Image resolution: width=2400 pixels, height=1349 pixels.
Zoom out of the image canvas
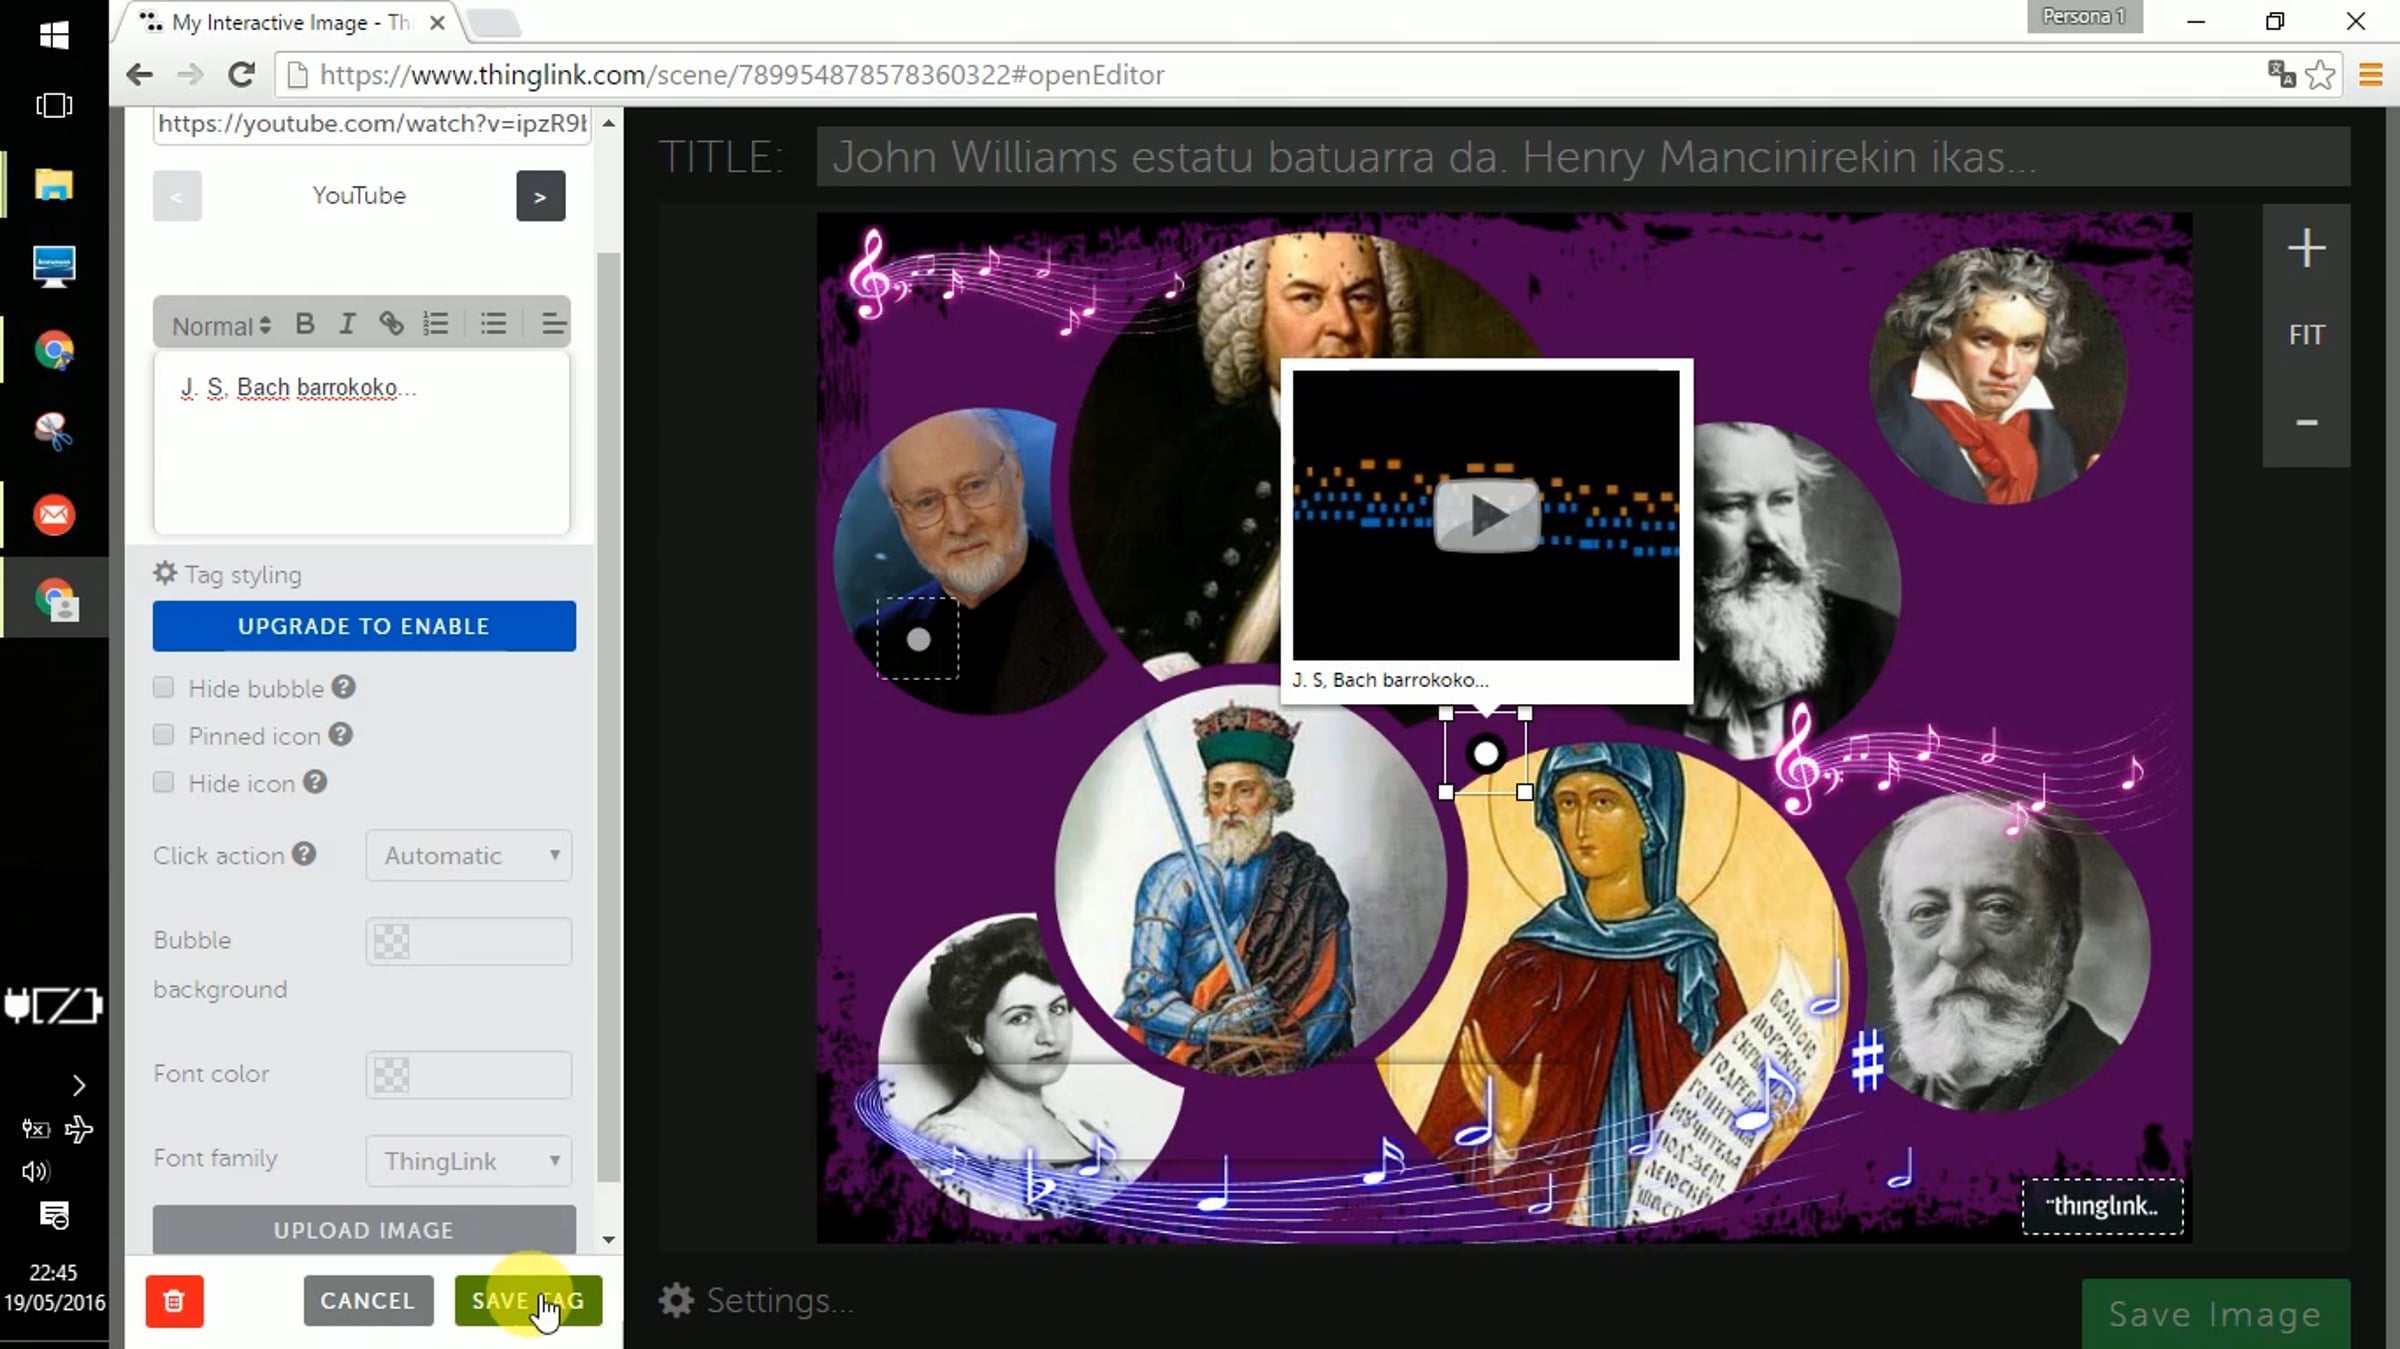coord(2306,423)
